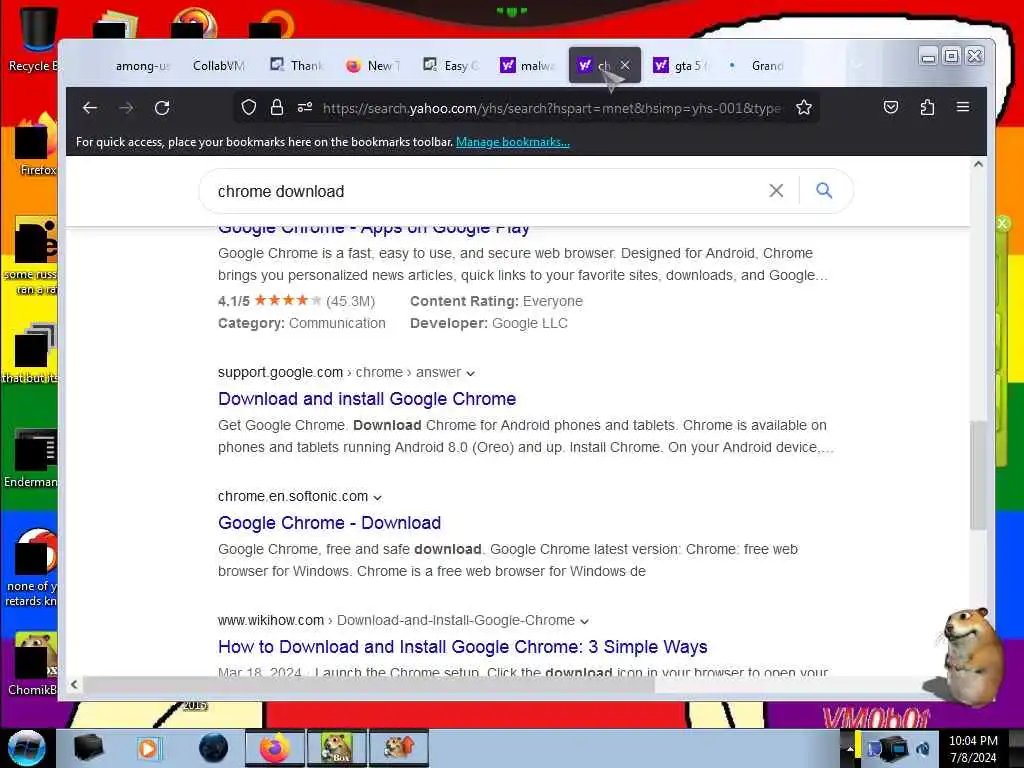Click the horizontal scroll left arrow
This screenshot has height=768, width=1024.
(x=74, y=684)
